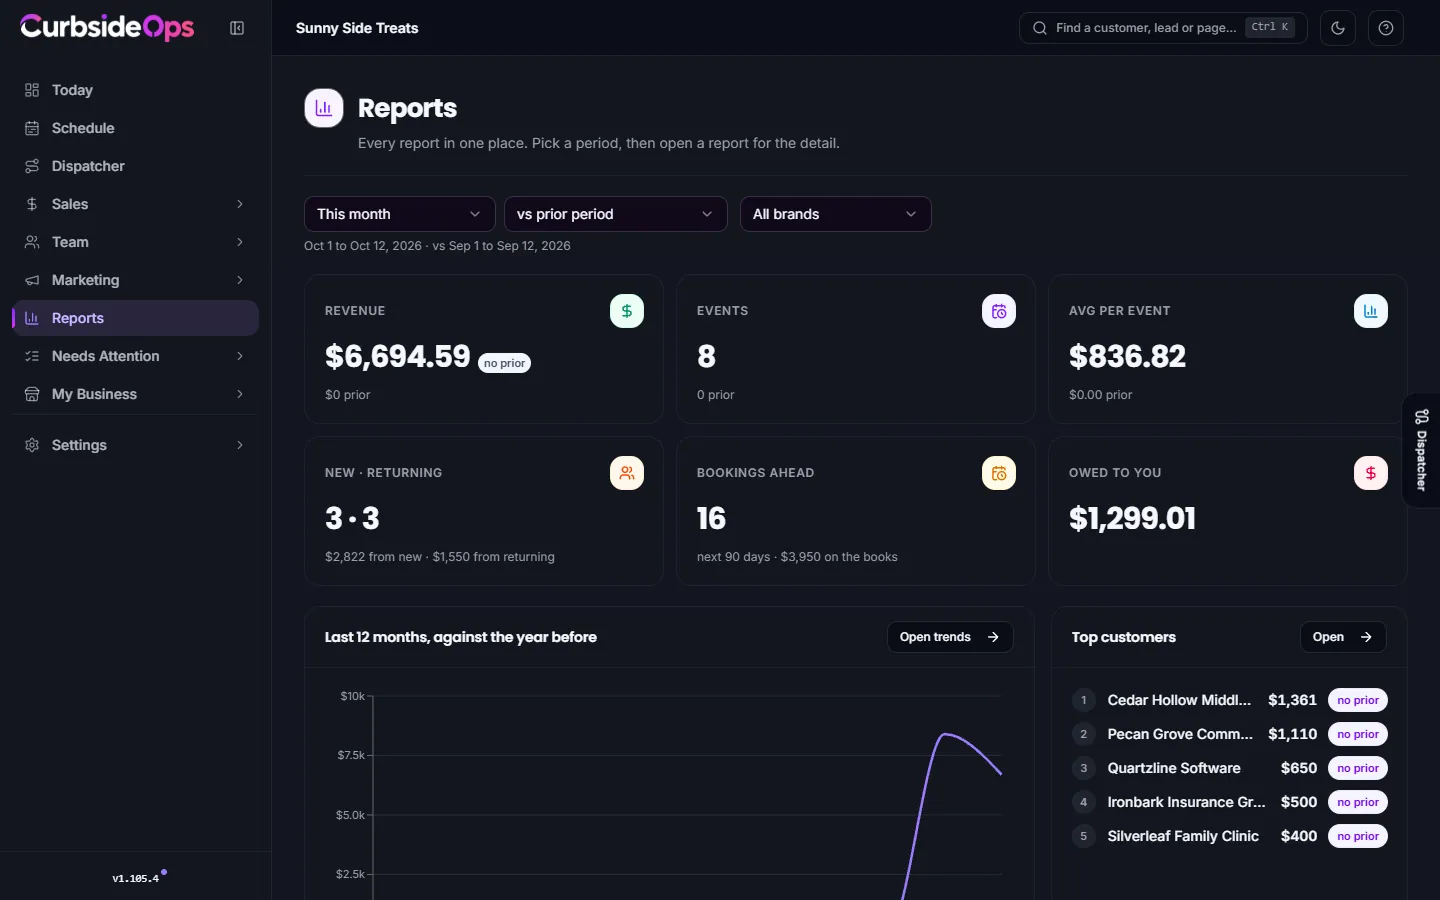Click the no prior badge beside revenue
Screen dimensions: 1440x900
coord(505,363)
